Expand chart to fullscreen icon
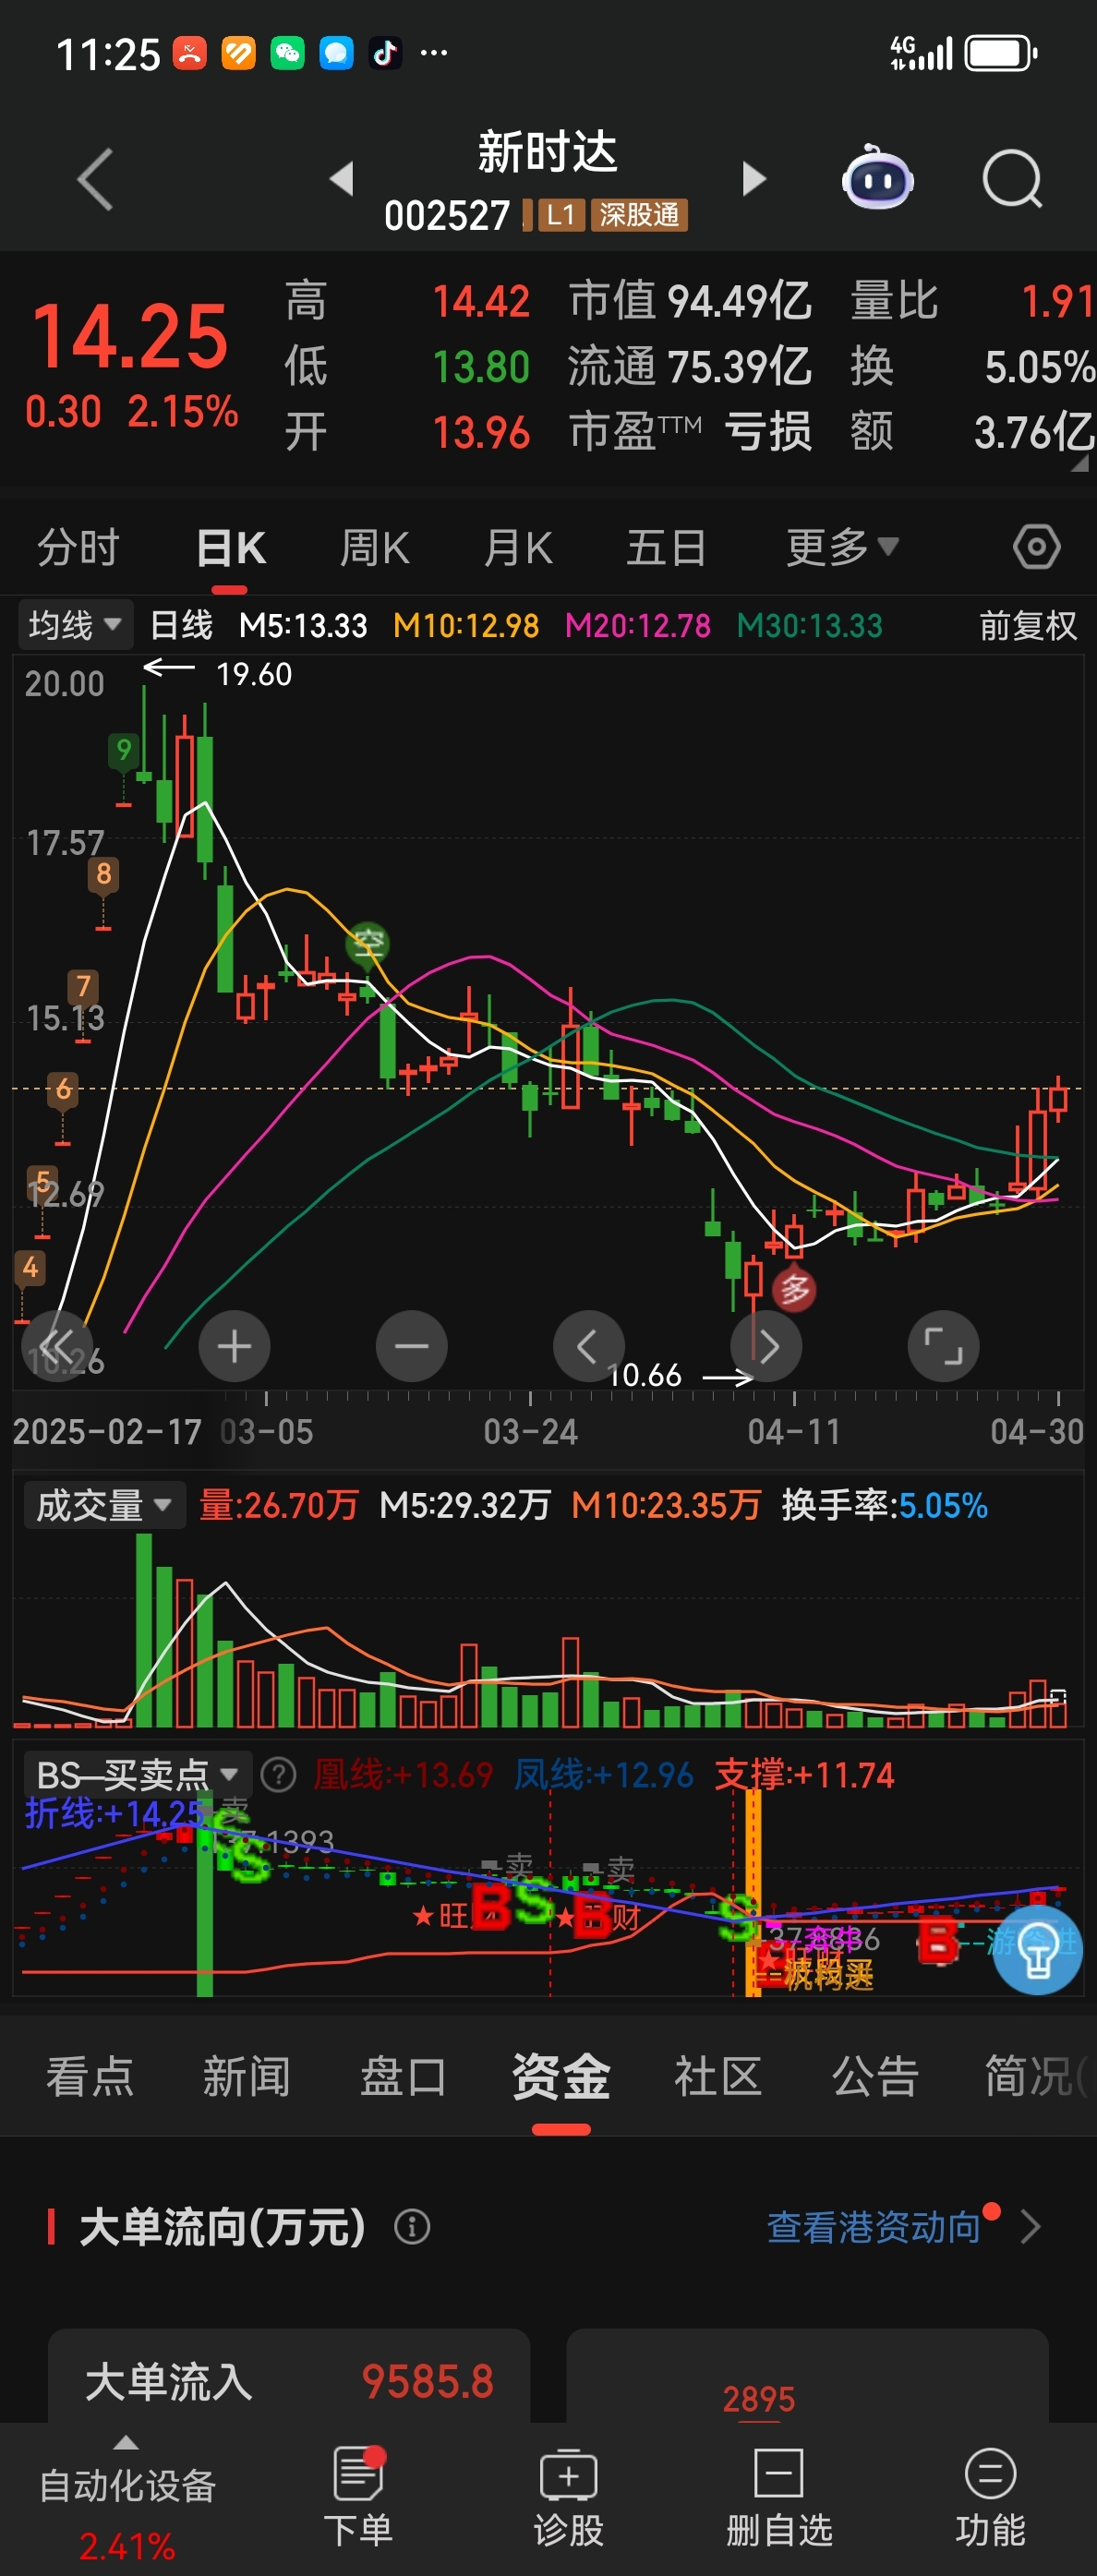The width and height of the screenshot is (1097, 2576). 943,1346
